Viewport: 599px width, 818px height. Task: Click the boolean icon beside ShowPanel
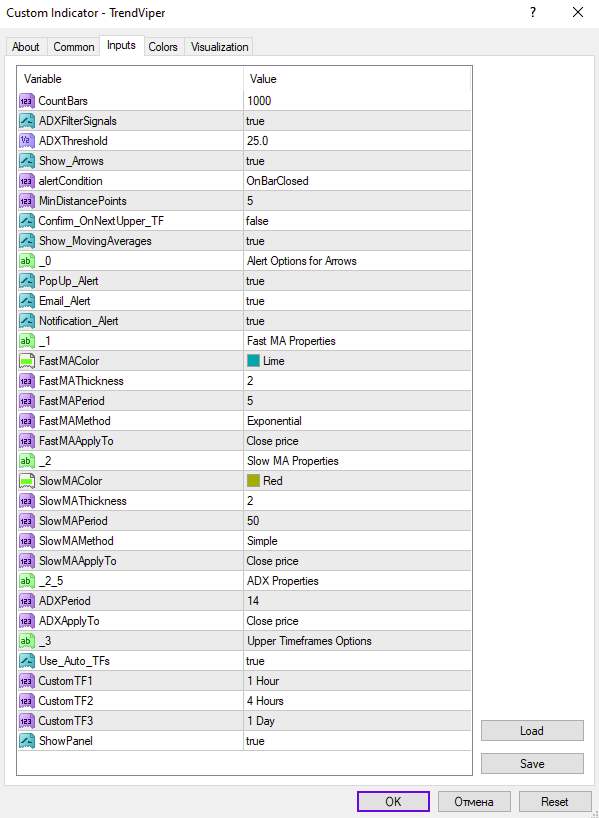pyautogui.click(x=27, y=741)
